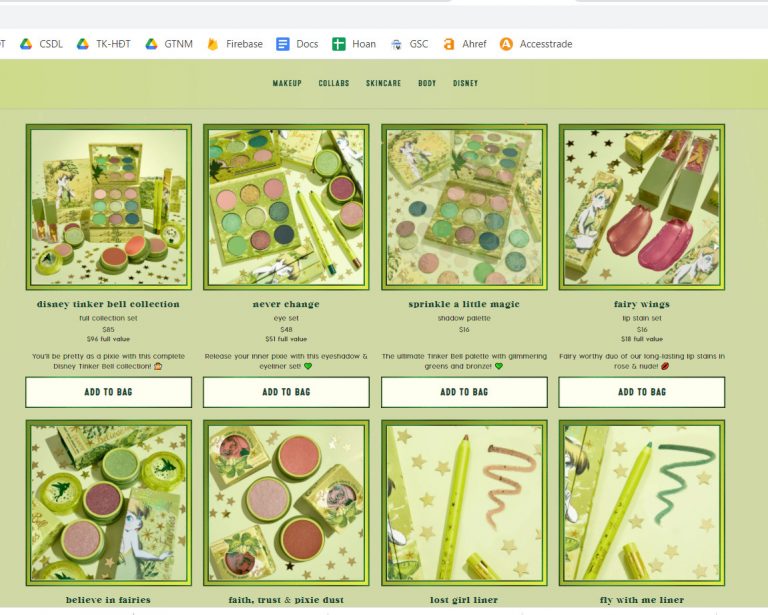This screenshot has height=615, width=768.
Task: Open never change eye set product image
Action: click(x=287, y=207)
